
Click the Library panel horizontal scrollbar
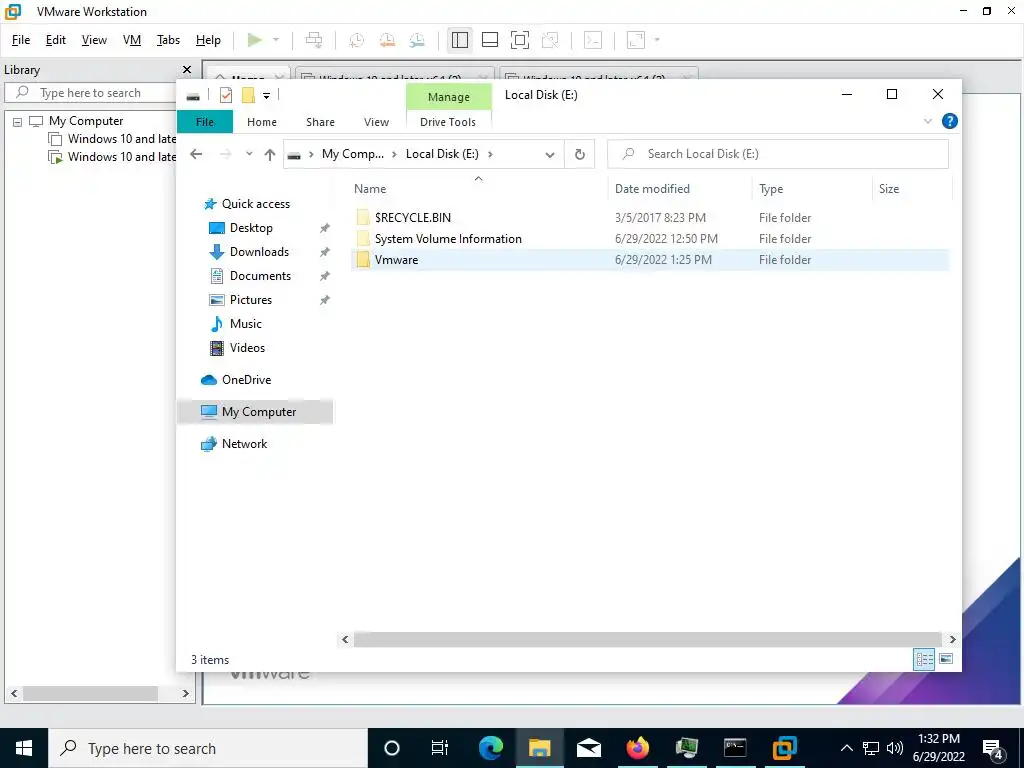[90, 694]
